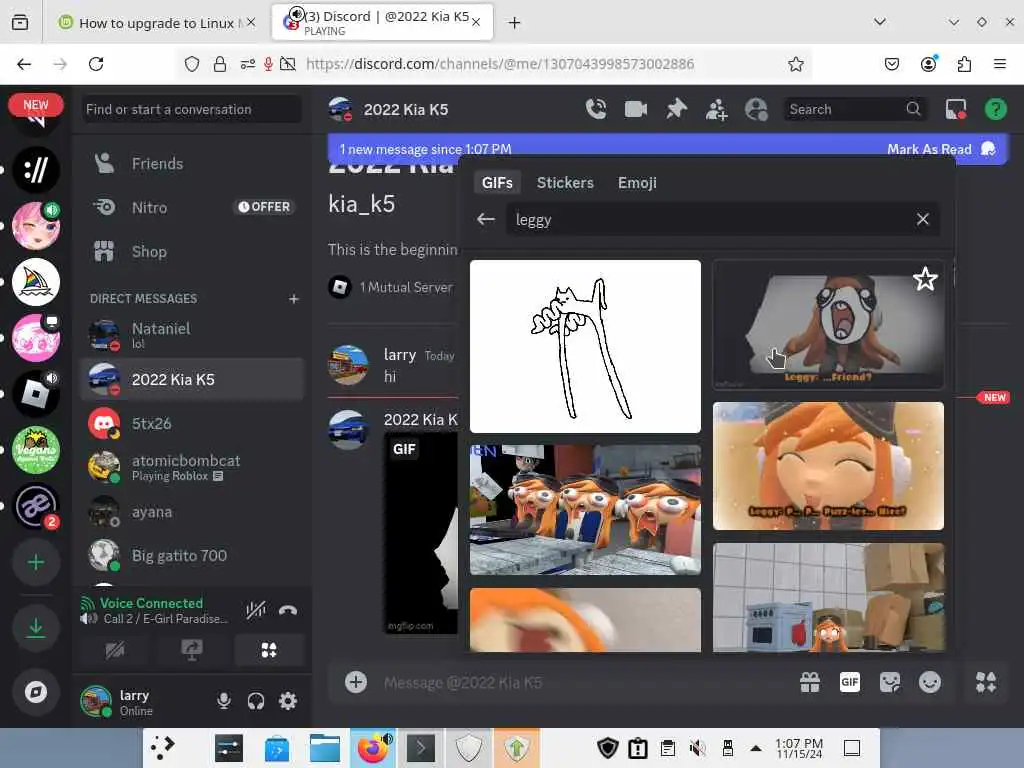Screen dimensions: 1024x768
Task: Toggle noise suppression in voice panel
Action: click(x=255, y=610)
